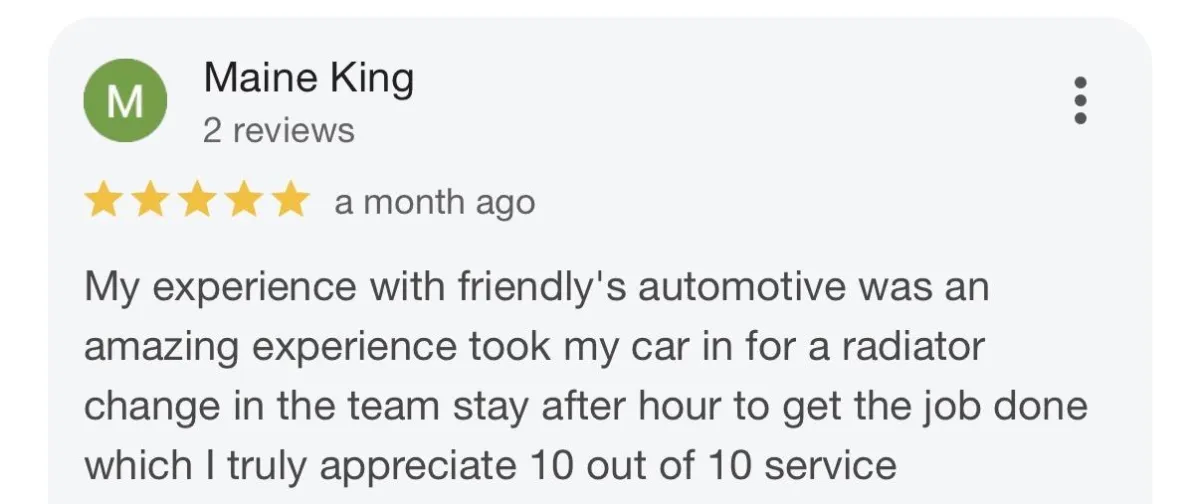1200x504 pixels.
Task: Click the review line starting "change in the team"
Action: click(x=583, y=407)
